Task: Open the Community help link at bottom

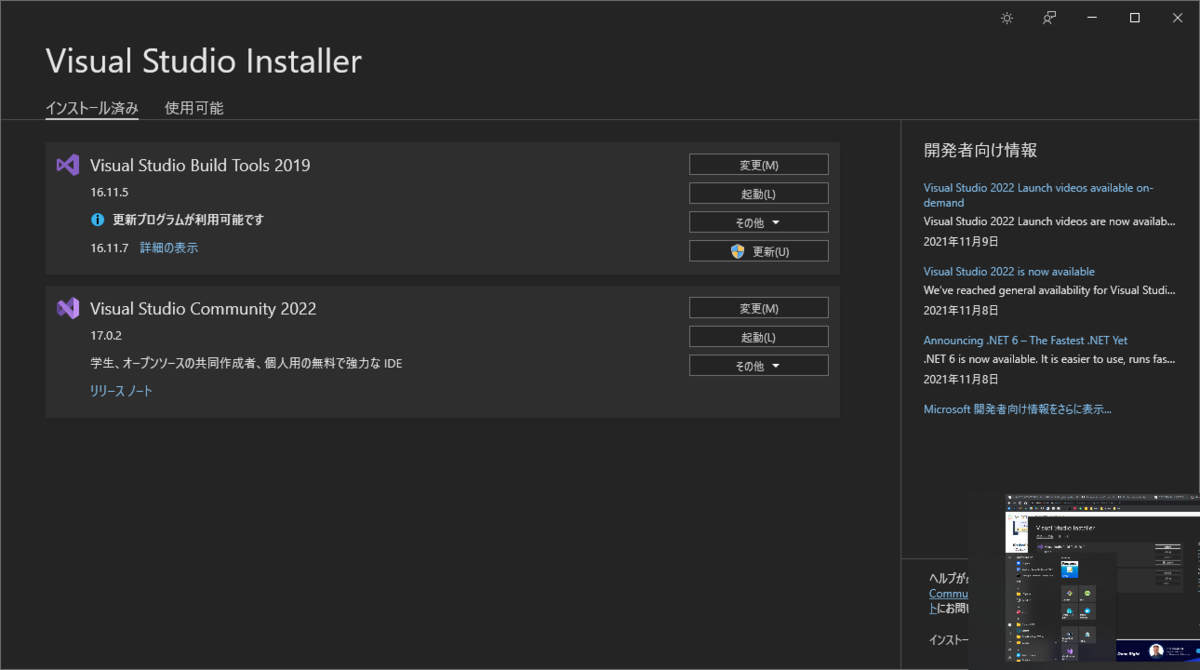Action: click(x=949, y=593)
